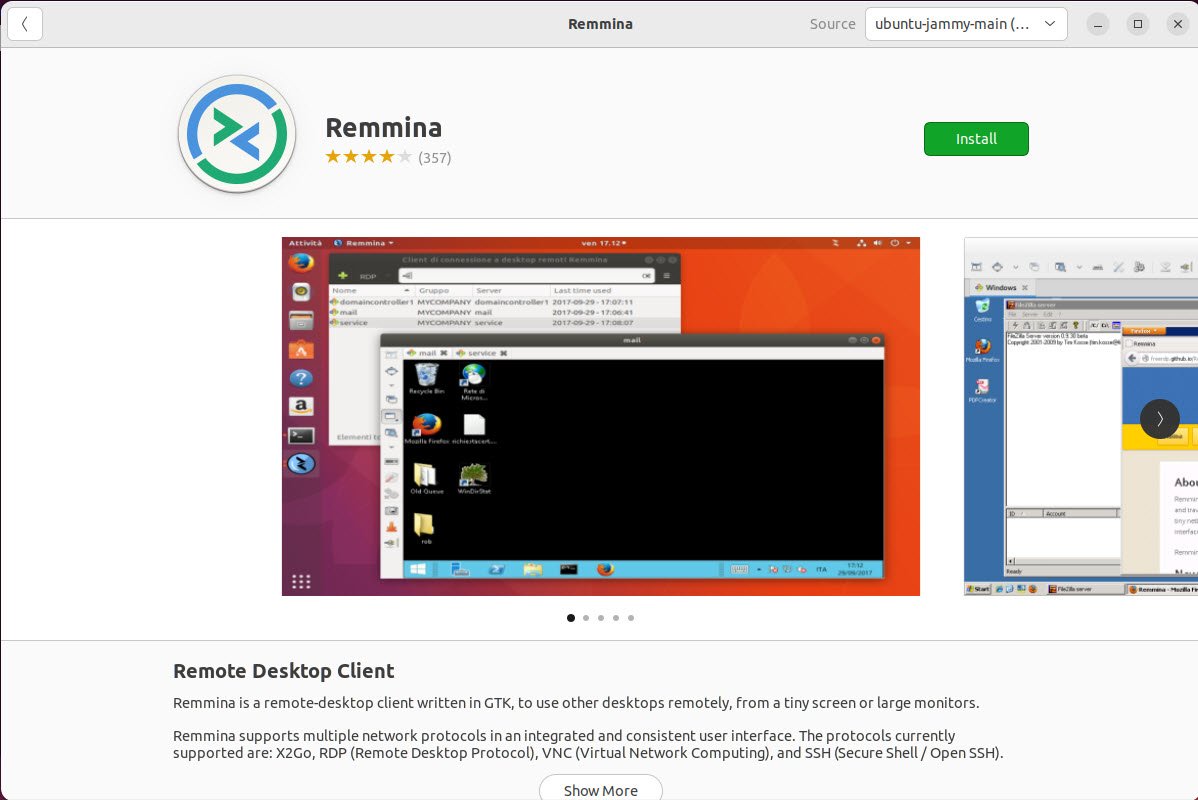Click the back arrow to return to the app list

point(25,24)
